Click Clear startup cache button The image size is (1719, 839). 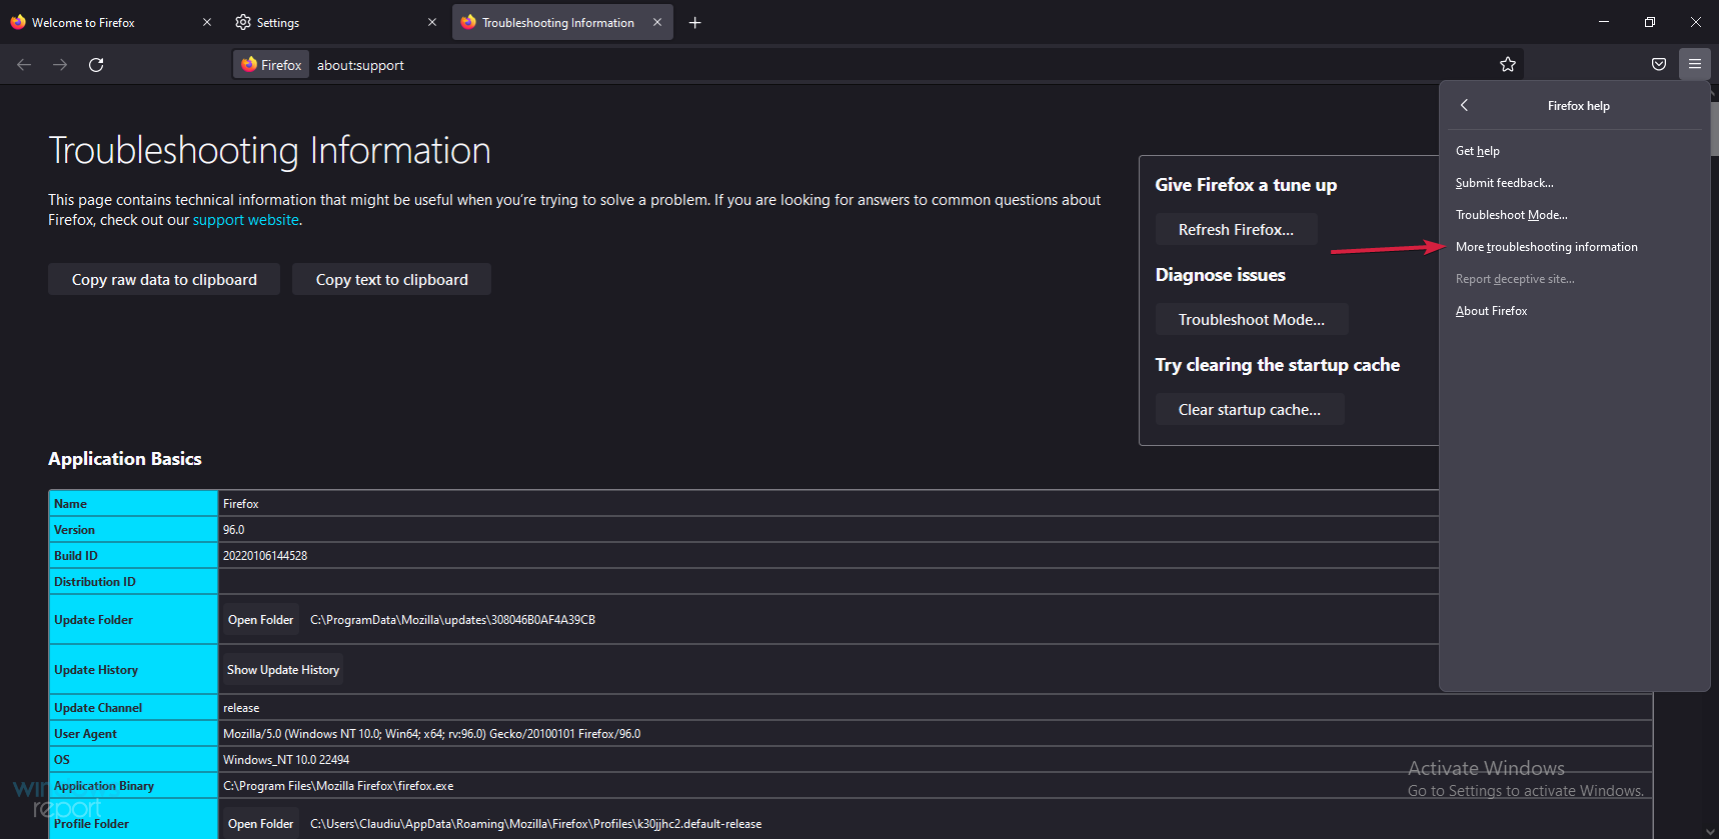[x=1249, y=410]
